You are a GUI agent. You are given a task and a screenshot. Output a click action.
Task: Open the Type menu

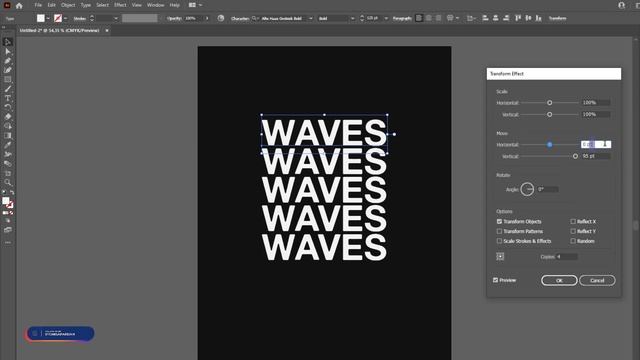[x=86, y=5]
